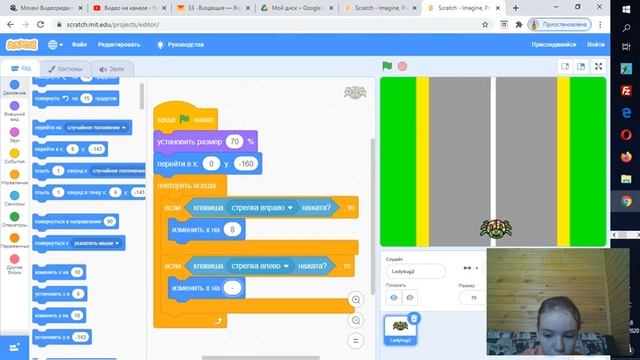Click palette block повернуться в направлении 90
The height and width of the screenshot is (360, 640).
point(76,221)
